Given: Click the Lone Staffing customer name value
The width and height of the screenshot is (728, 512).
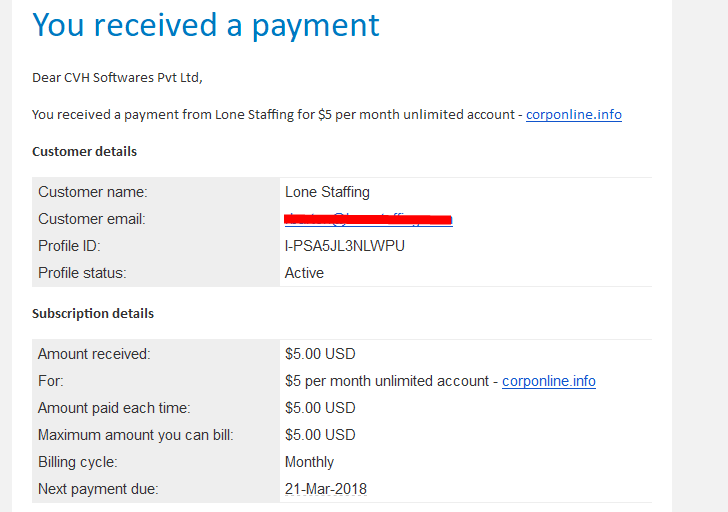Looking at the screenshot, I should pyautogui.click(x=327, y=192).
